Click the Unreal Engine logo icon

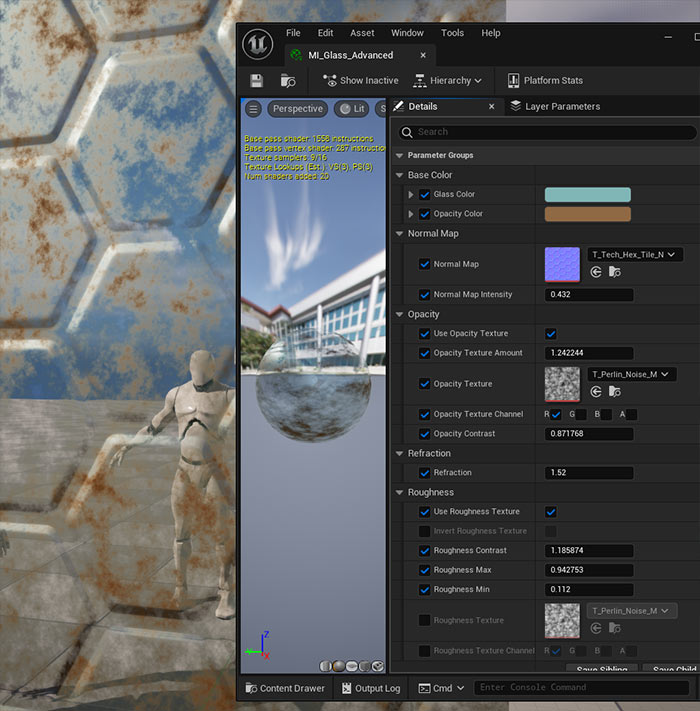tap(257, 43)
